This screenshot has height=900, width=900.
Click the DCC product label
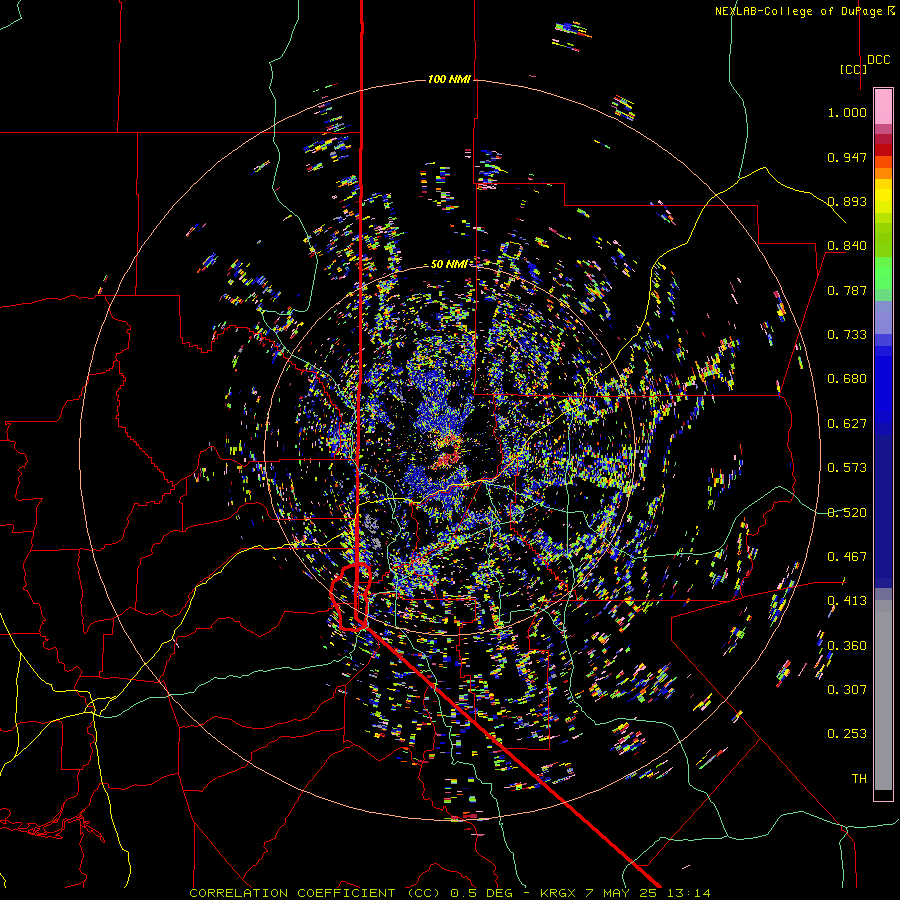coord(879,60)
